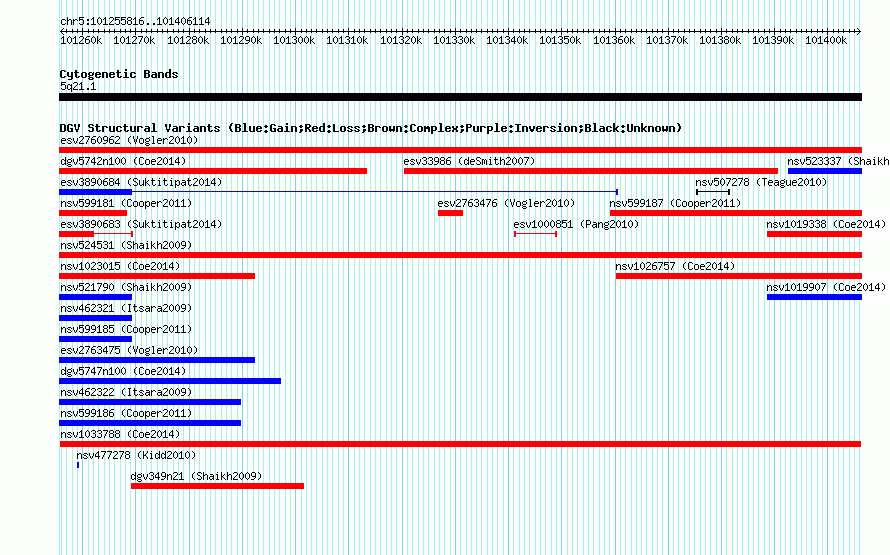Click the red bar under nsv1019338

coord(814,234)
